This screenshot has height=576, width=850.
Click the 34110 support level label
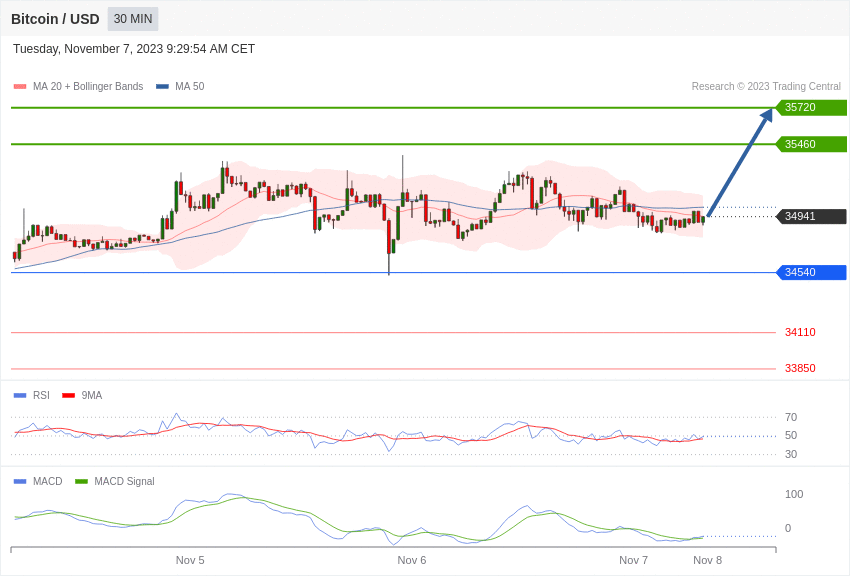coord(800,332)
